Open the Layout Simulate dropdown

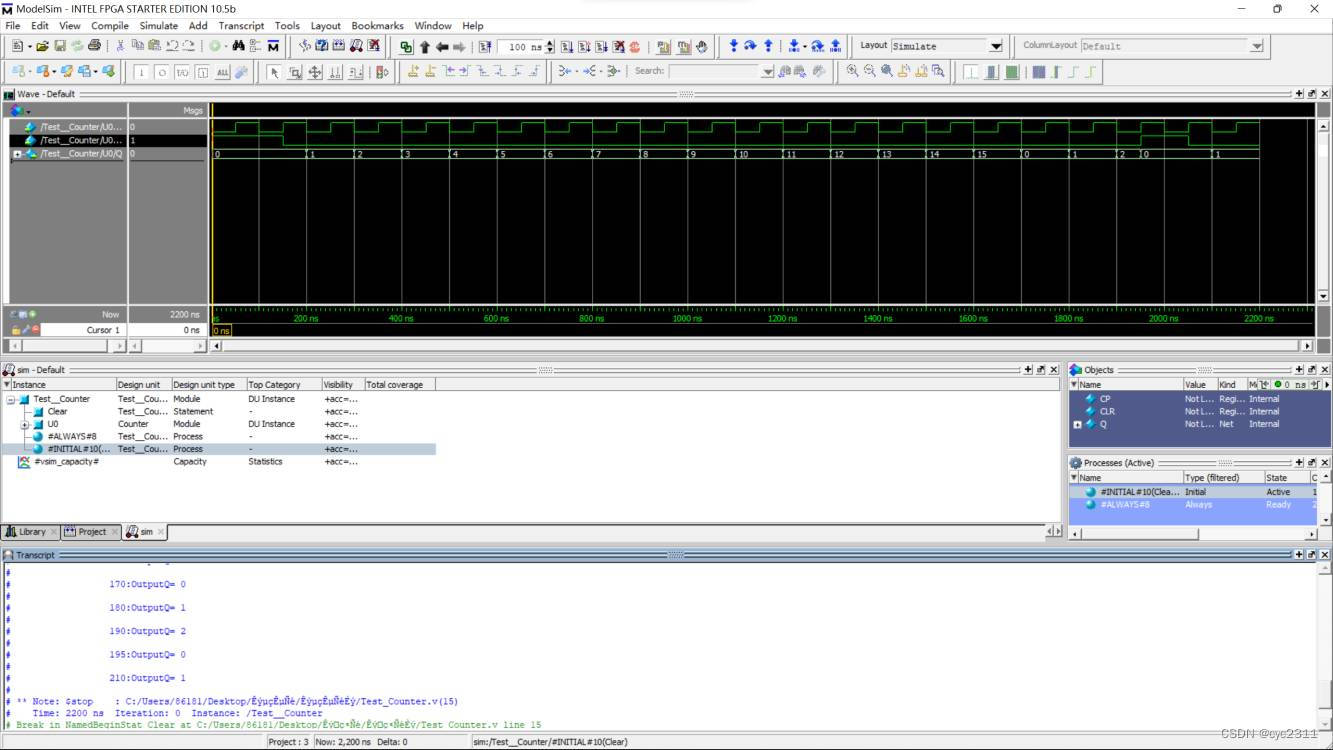coord(995,46)
